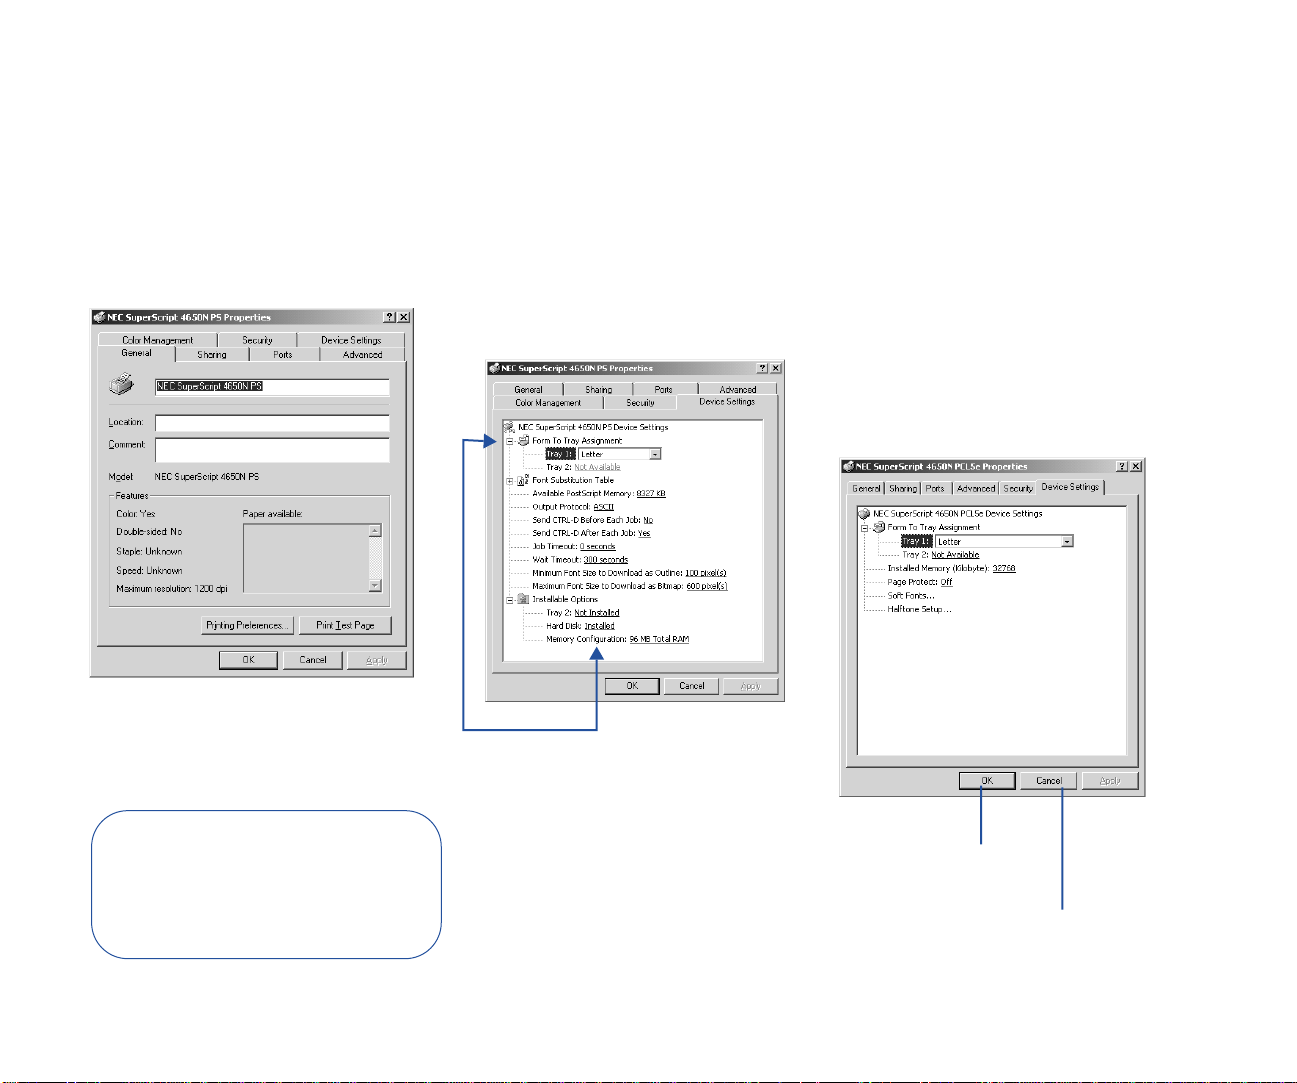Click the Yes value for Send CTRL-D After Each Job
Screen dimensions: 1297x1083
[644, 533]
